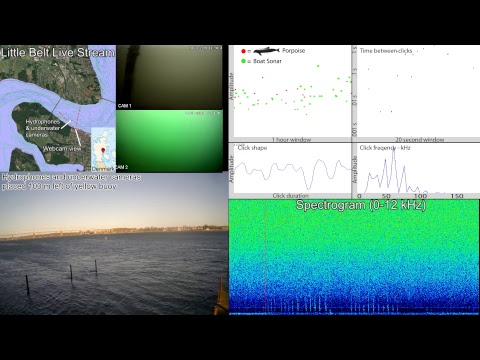Screen dimensions: 480x360
Task: Click the red Porpoise legend dot
Action: (243, 51)
